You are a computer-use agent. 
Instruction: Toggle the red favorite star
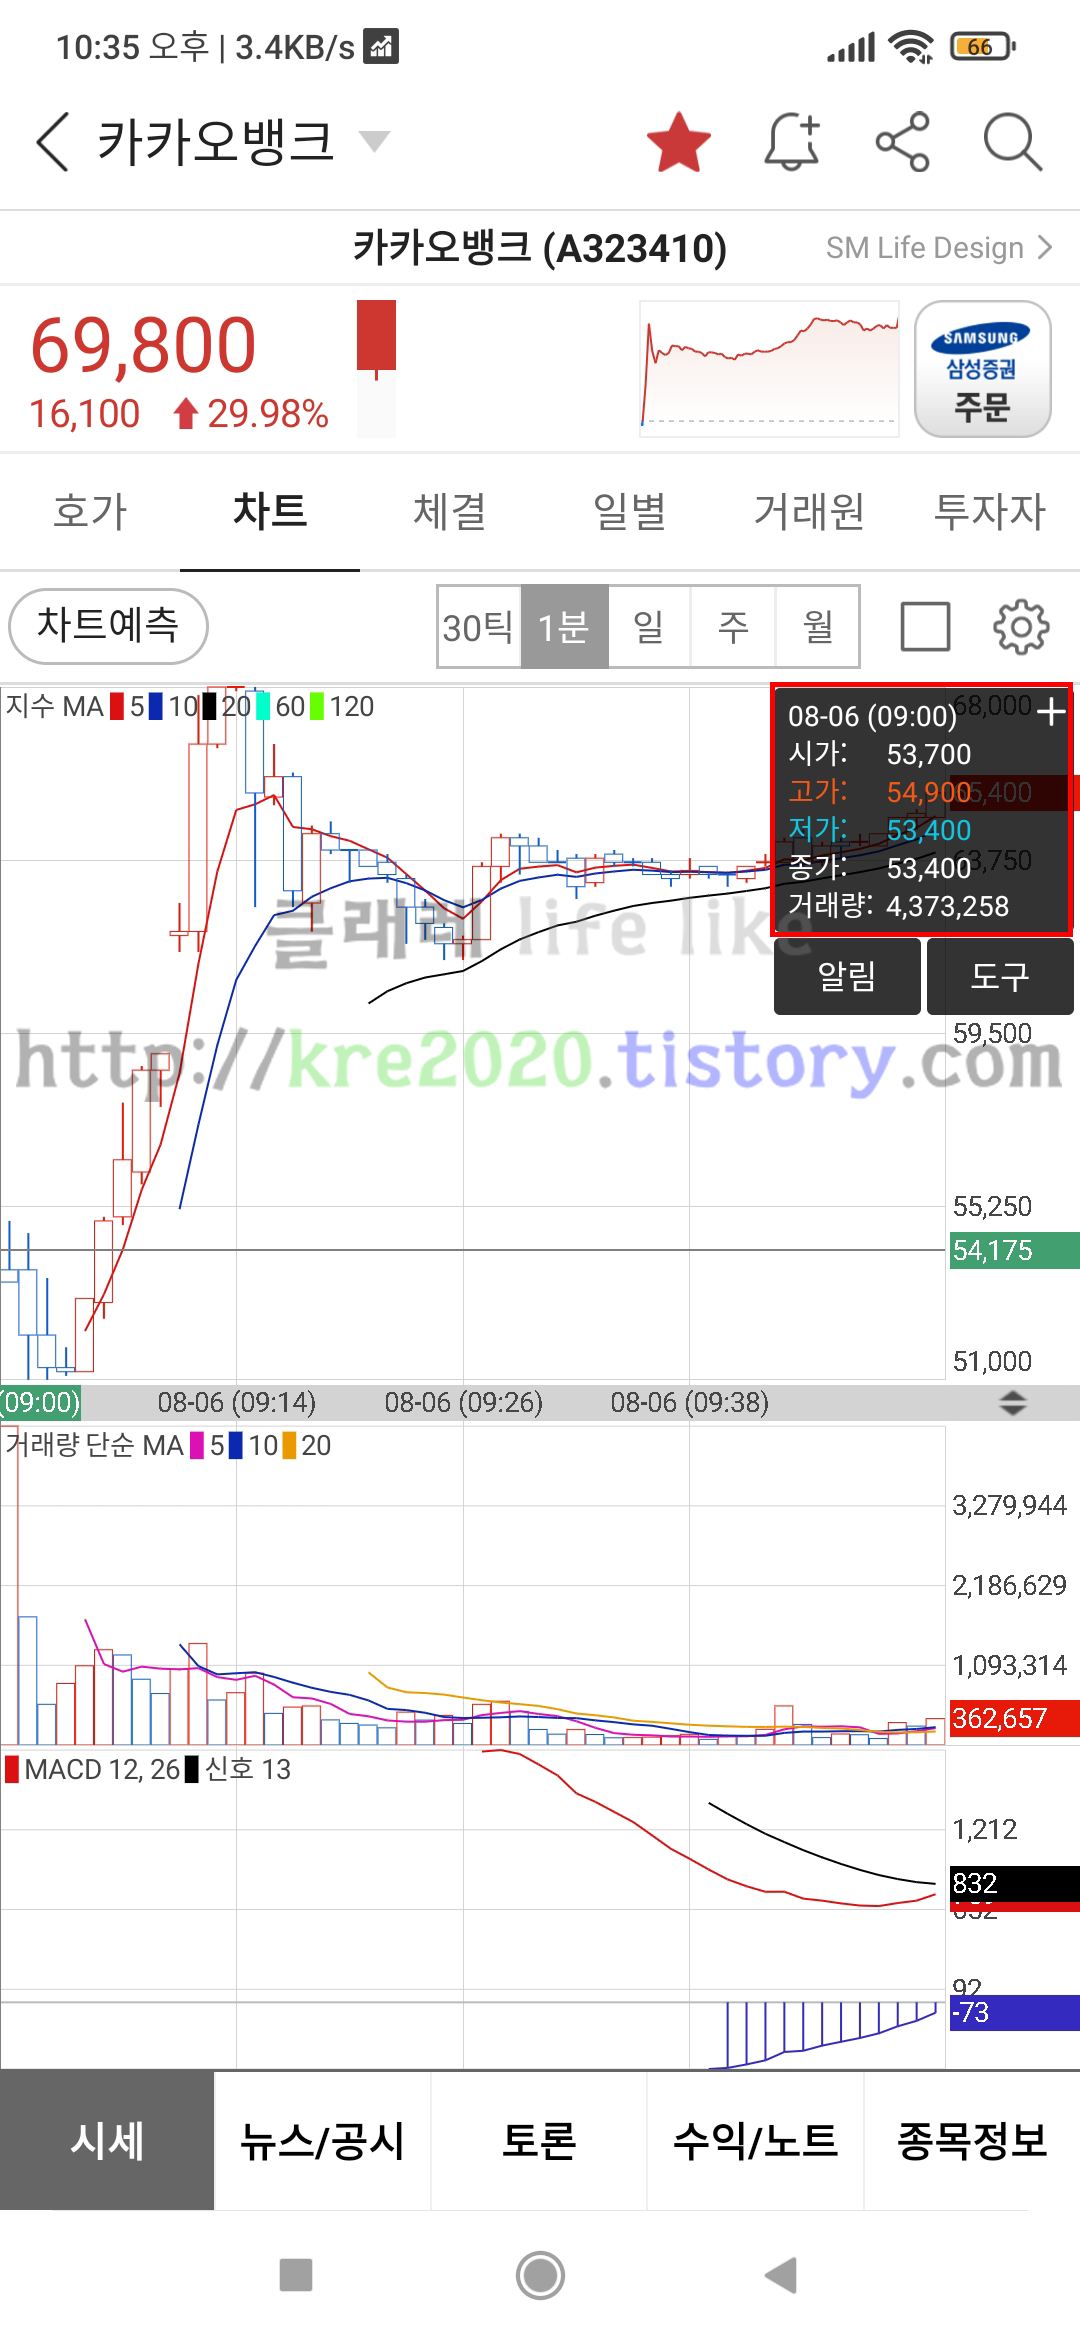(679, 141)
